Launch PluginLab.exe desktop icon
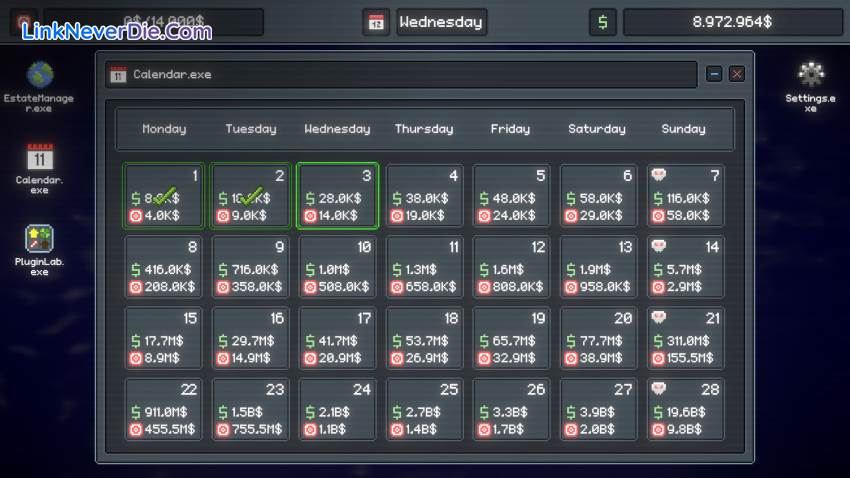Image resolution: width=850 pixels, height=478 pixels. (x=40, y=239)
